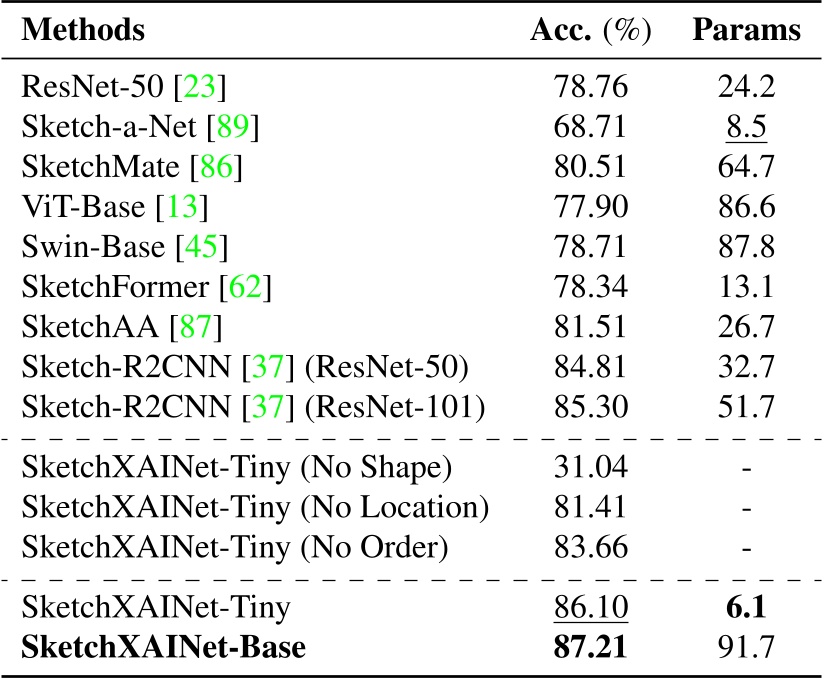Image resolution: width=825 pixels, height=679 pixels.
Task: Follow citation 13 beside ViT-Base
Action: pyautogui.click(x=182, y=207)
